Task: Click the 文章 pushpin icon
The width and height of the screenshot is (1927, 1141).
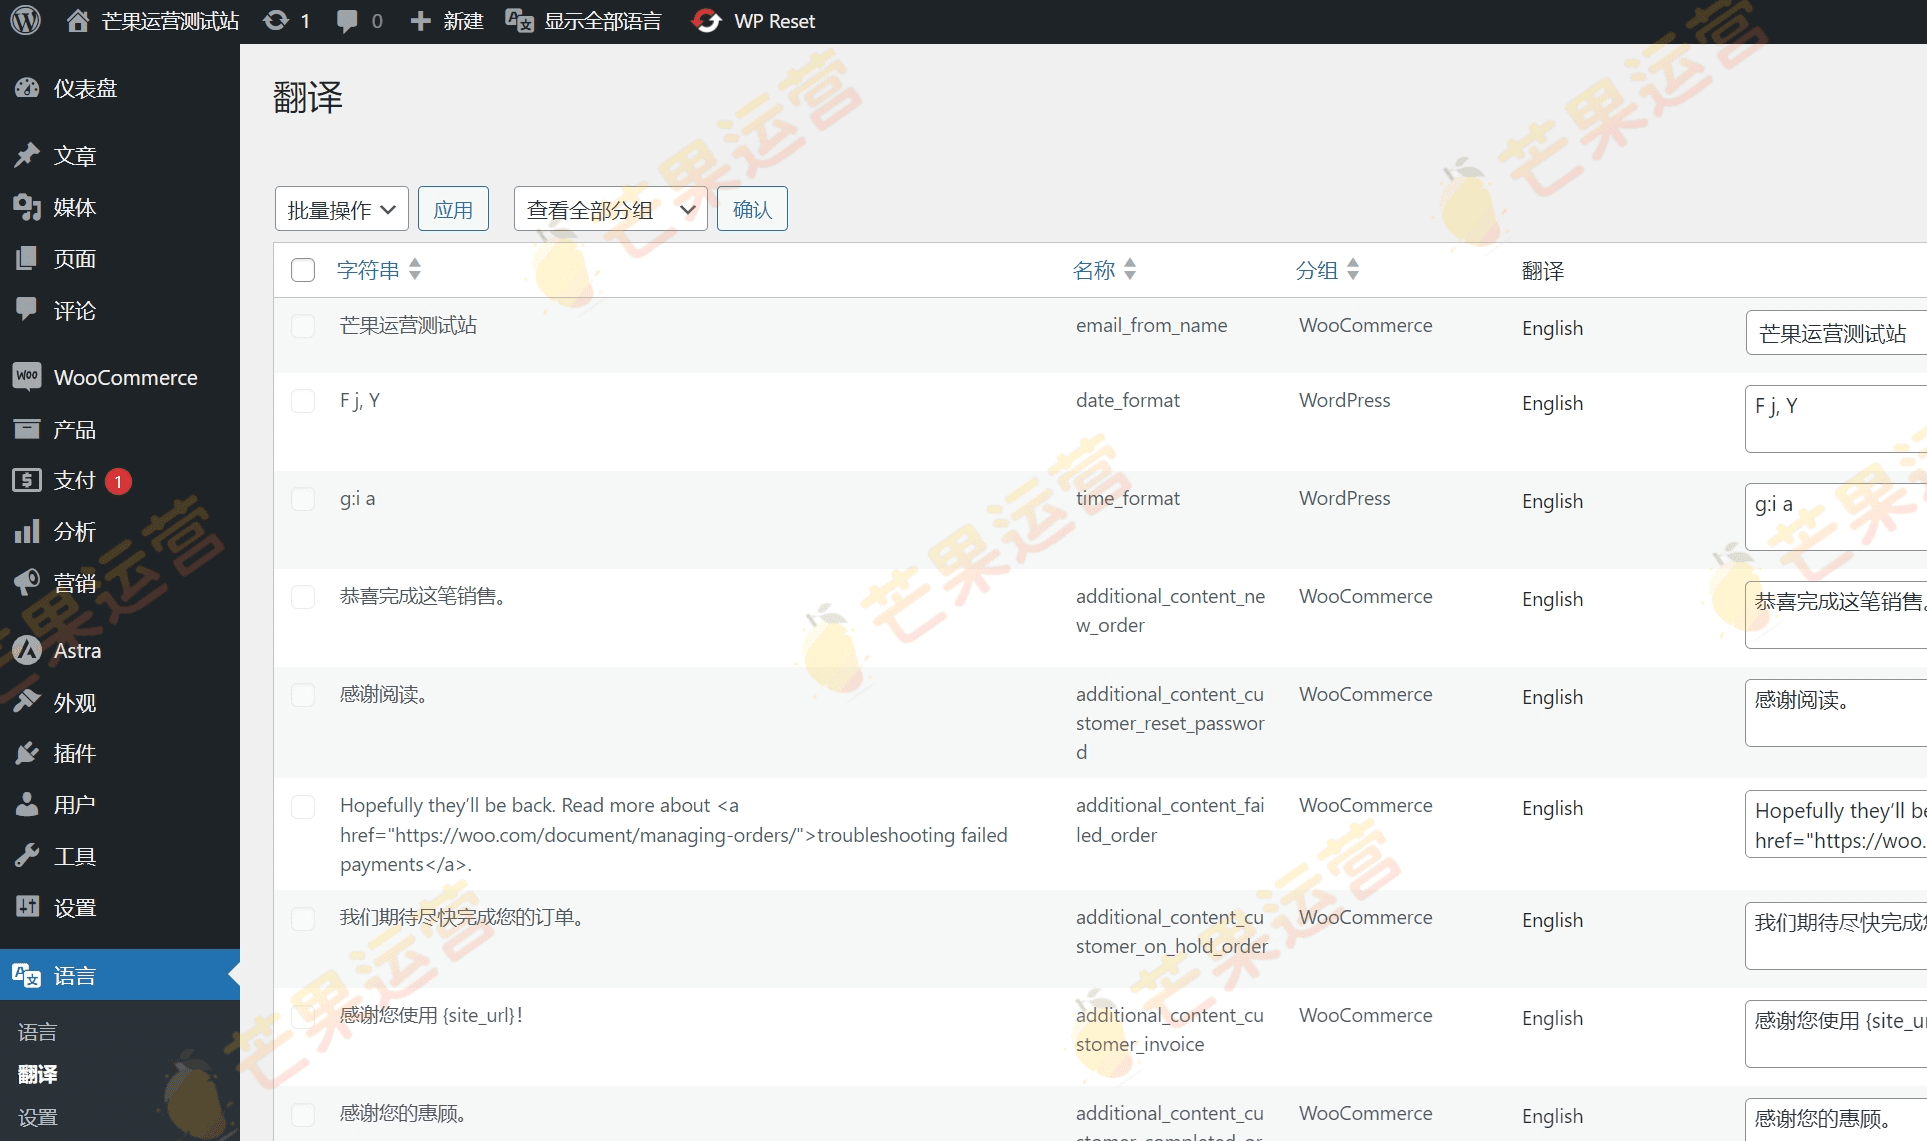Action: pyautogui.click(x=27, y=155)
